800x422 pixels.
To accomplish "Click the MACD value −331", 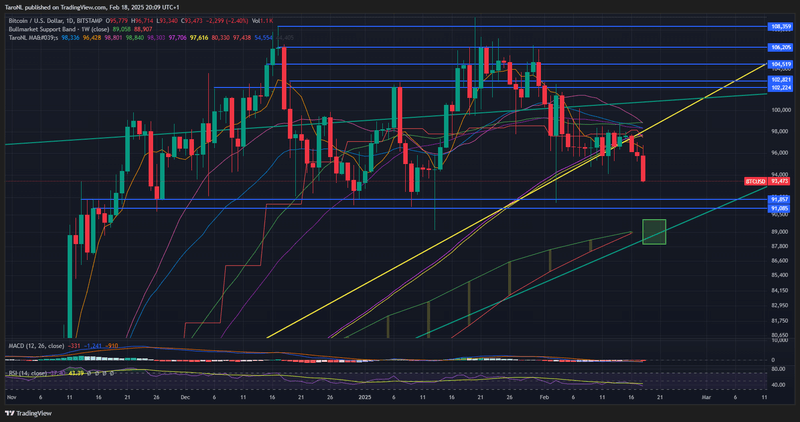I will click(x=74, y=346).
